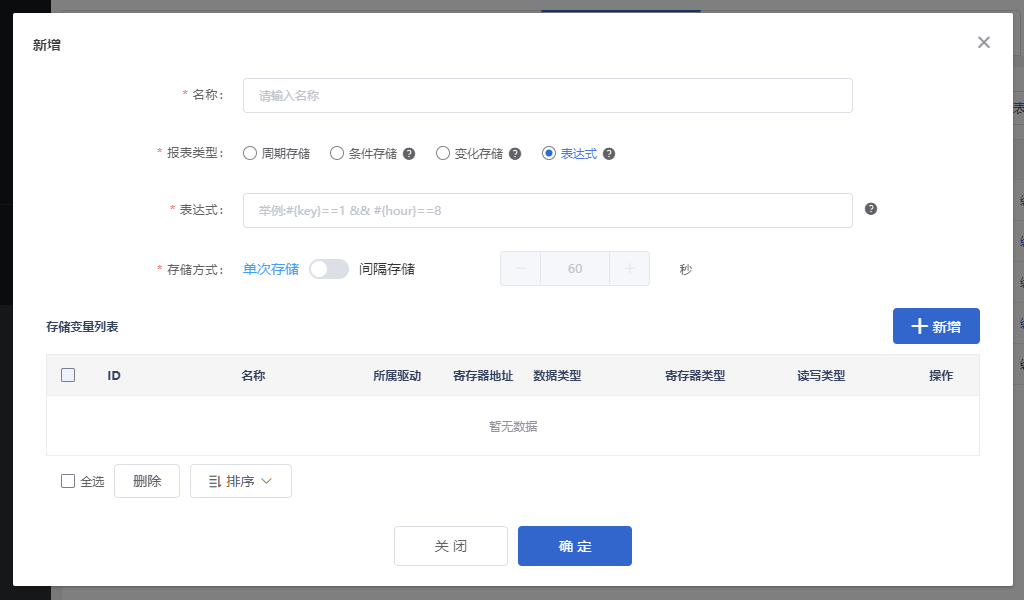Switch the storage mode toggle to 间隔存储
The width and height of the screenshot is (1024, 600).
point(329,268)
